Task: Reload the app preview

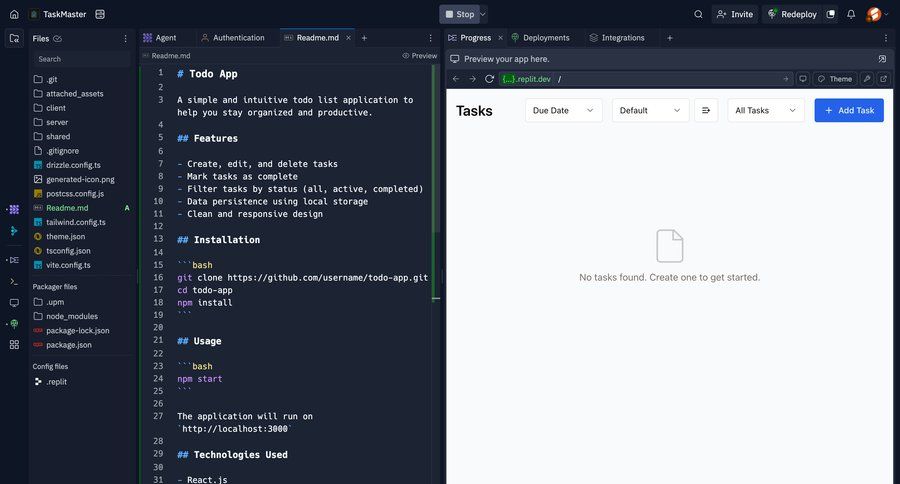Action: (x=489, y=79)
